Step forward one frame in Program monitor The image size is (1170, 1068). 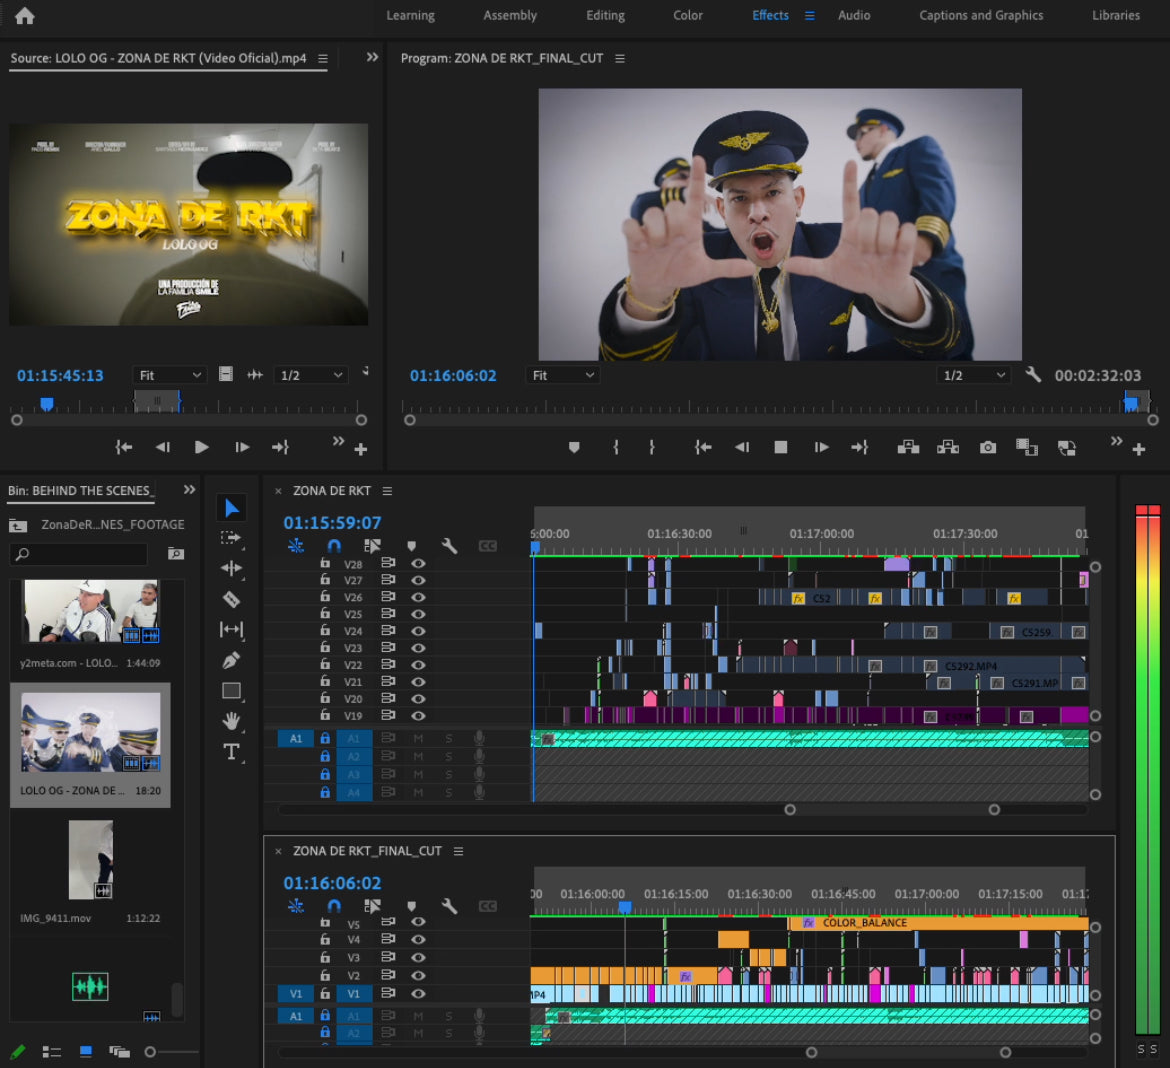[821, 447]
